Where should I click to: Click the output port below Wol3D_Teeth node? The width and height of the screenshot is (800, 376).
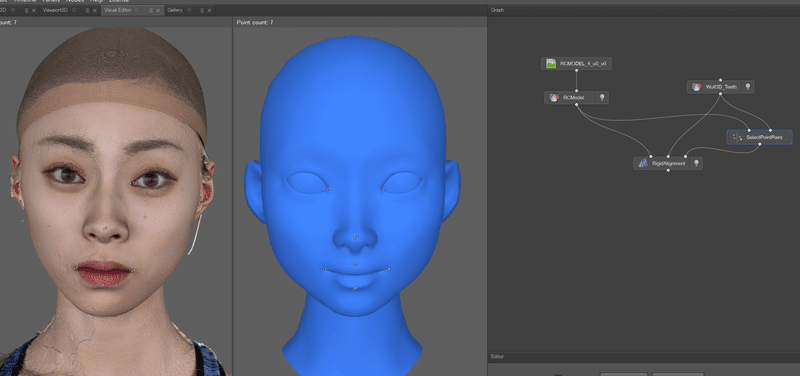(x=720, y=94)
